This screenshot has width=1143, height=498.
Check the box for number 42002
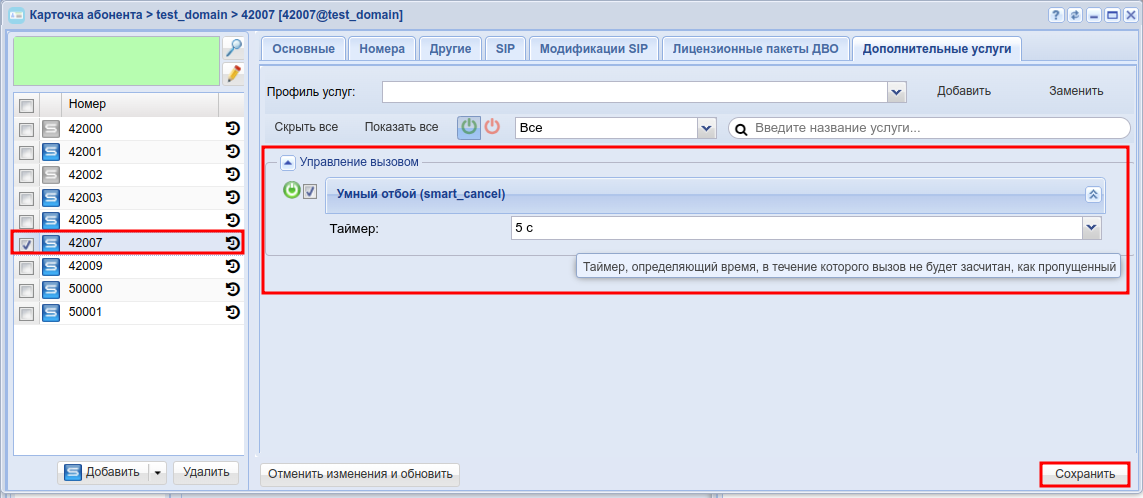[26, 176]
